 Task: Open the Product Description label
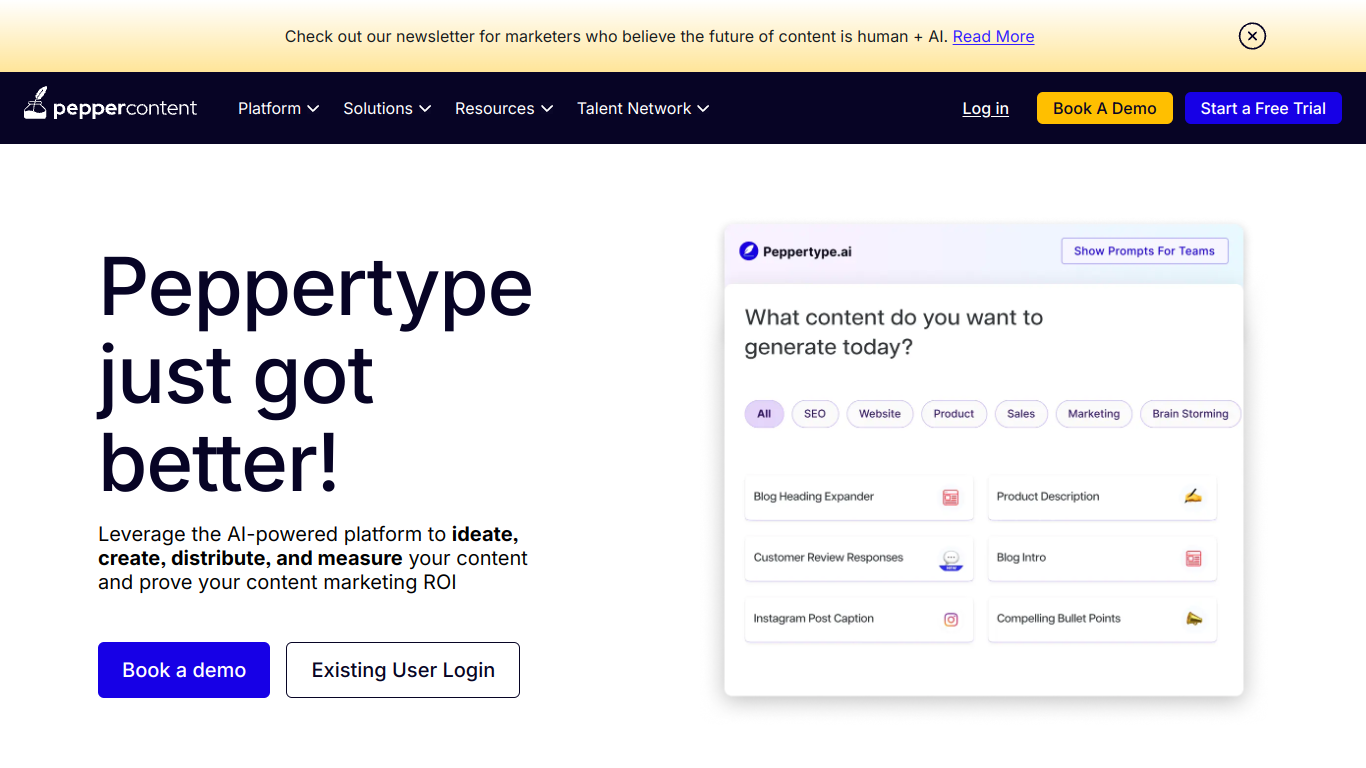(1048, 496)
